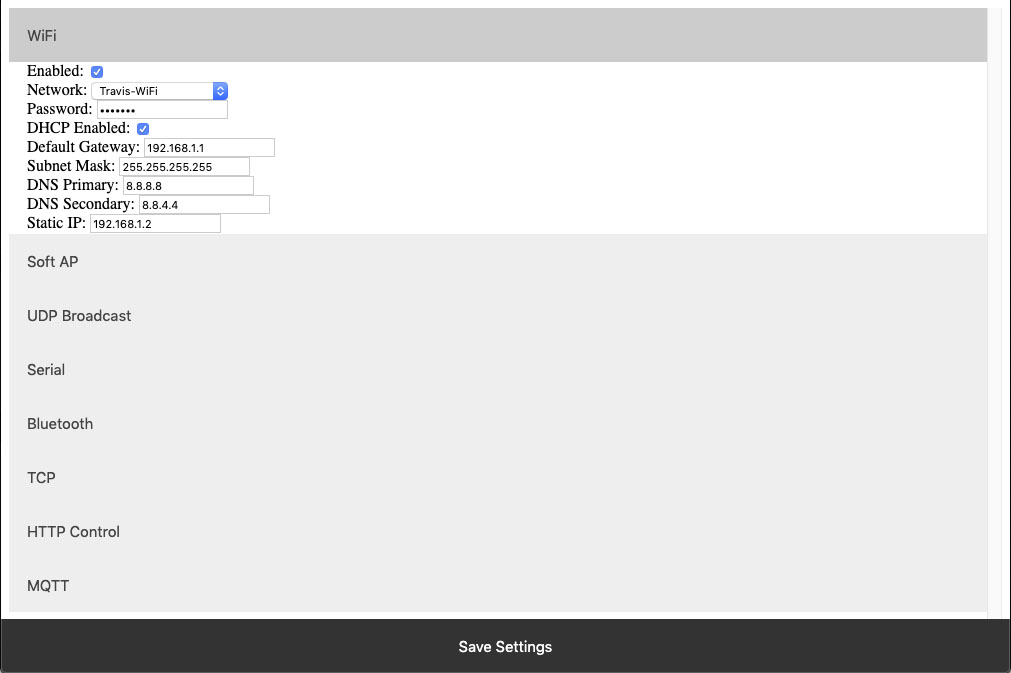Click the 'DNS Secondary:' label text

81,204
